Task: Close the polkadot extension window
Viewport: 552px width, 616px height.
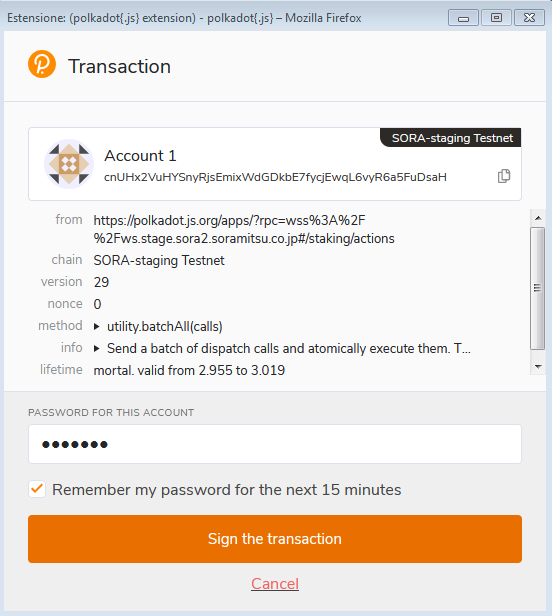Action: tap(529, 18)
